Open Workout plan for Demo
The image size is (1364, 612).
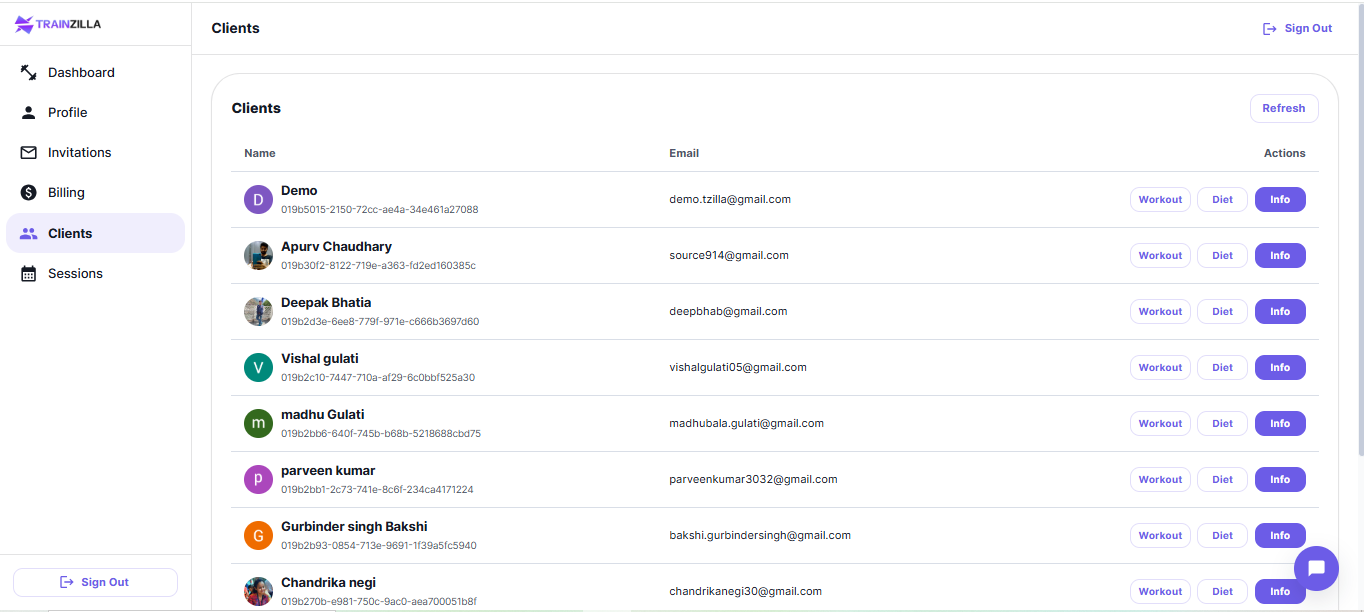1159,199
